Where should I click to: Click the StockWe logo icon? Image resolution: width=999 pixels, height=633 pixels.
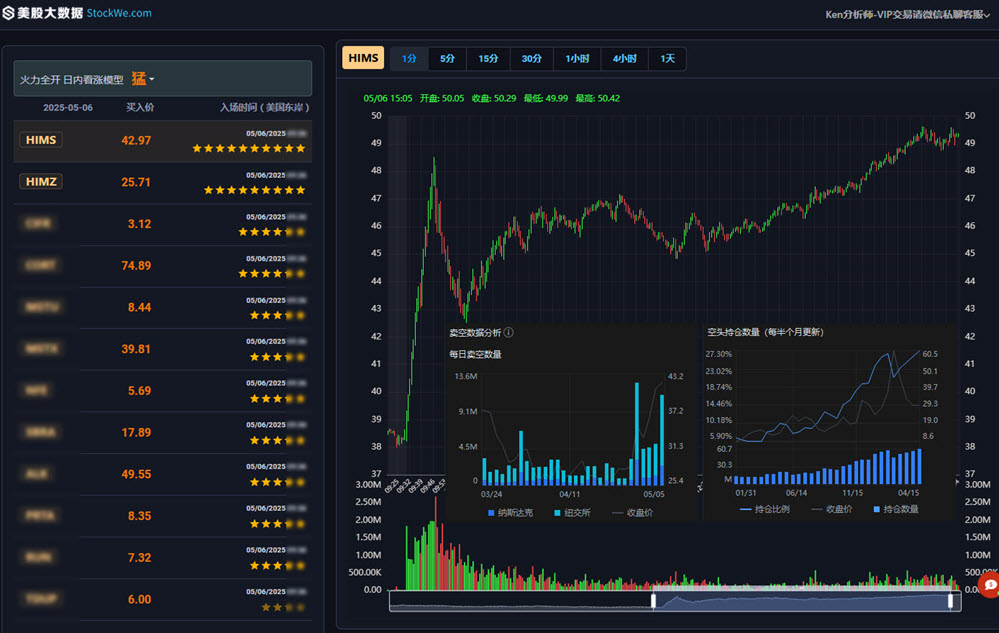(8, 13)
